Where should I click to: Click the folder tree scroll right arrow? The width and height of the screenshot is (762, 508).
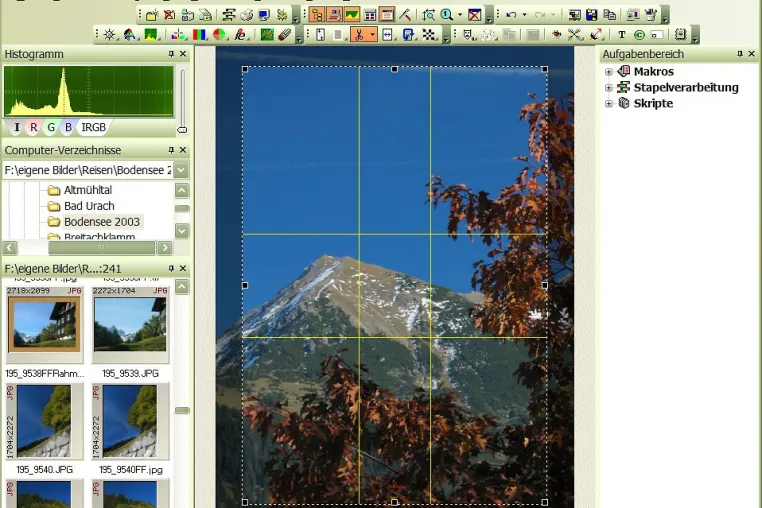pyautogui.click(x=165, y=248)
